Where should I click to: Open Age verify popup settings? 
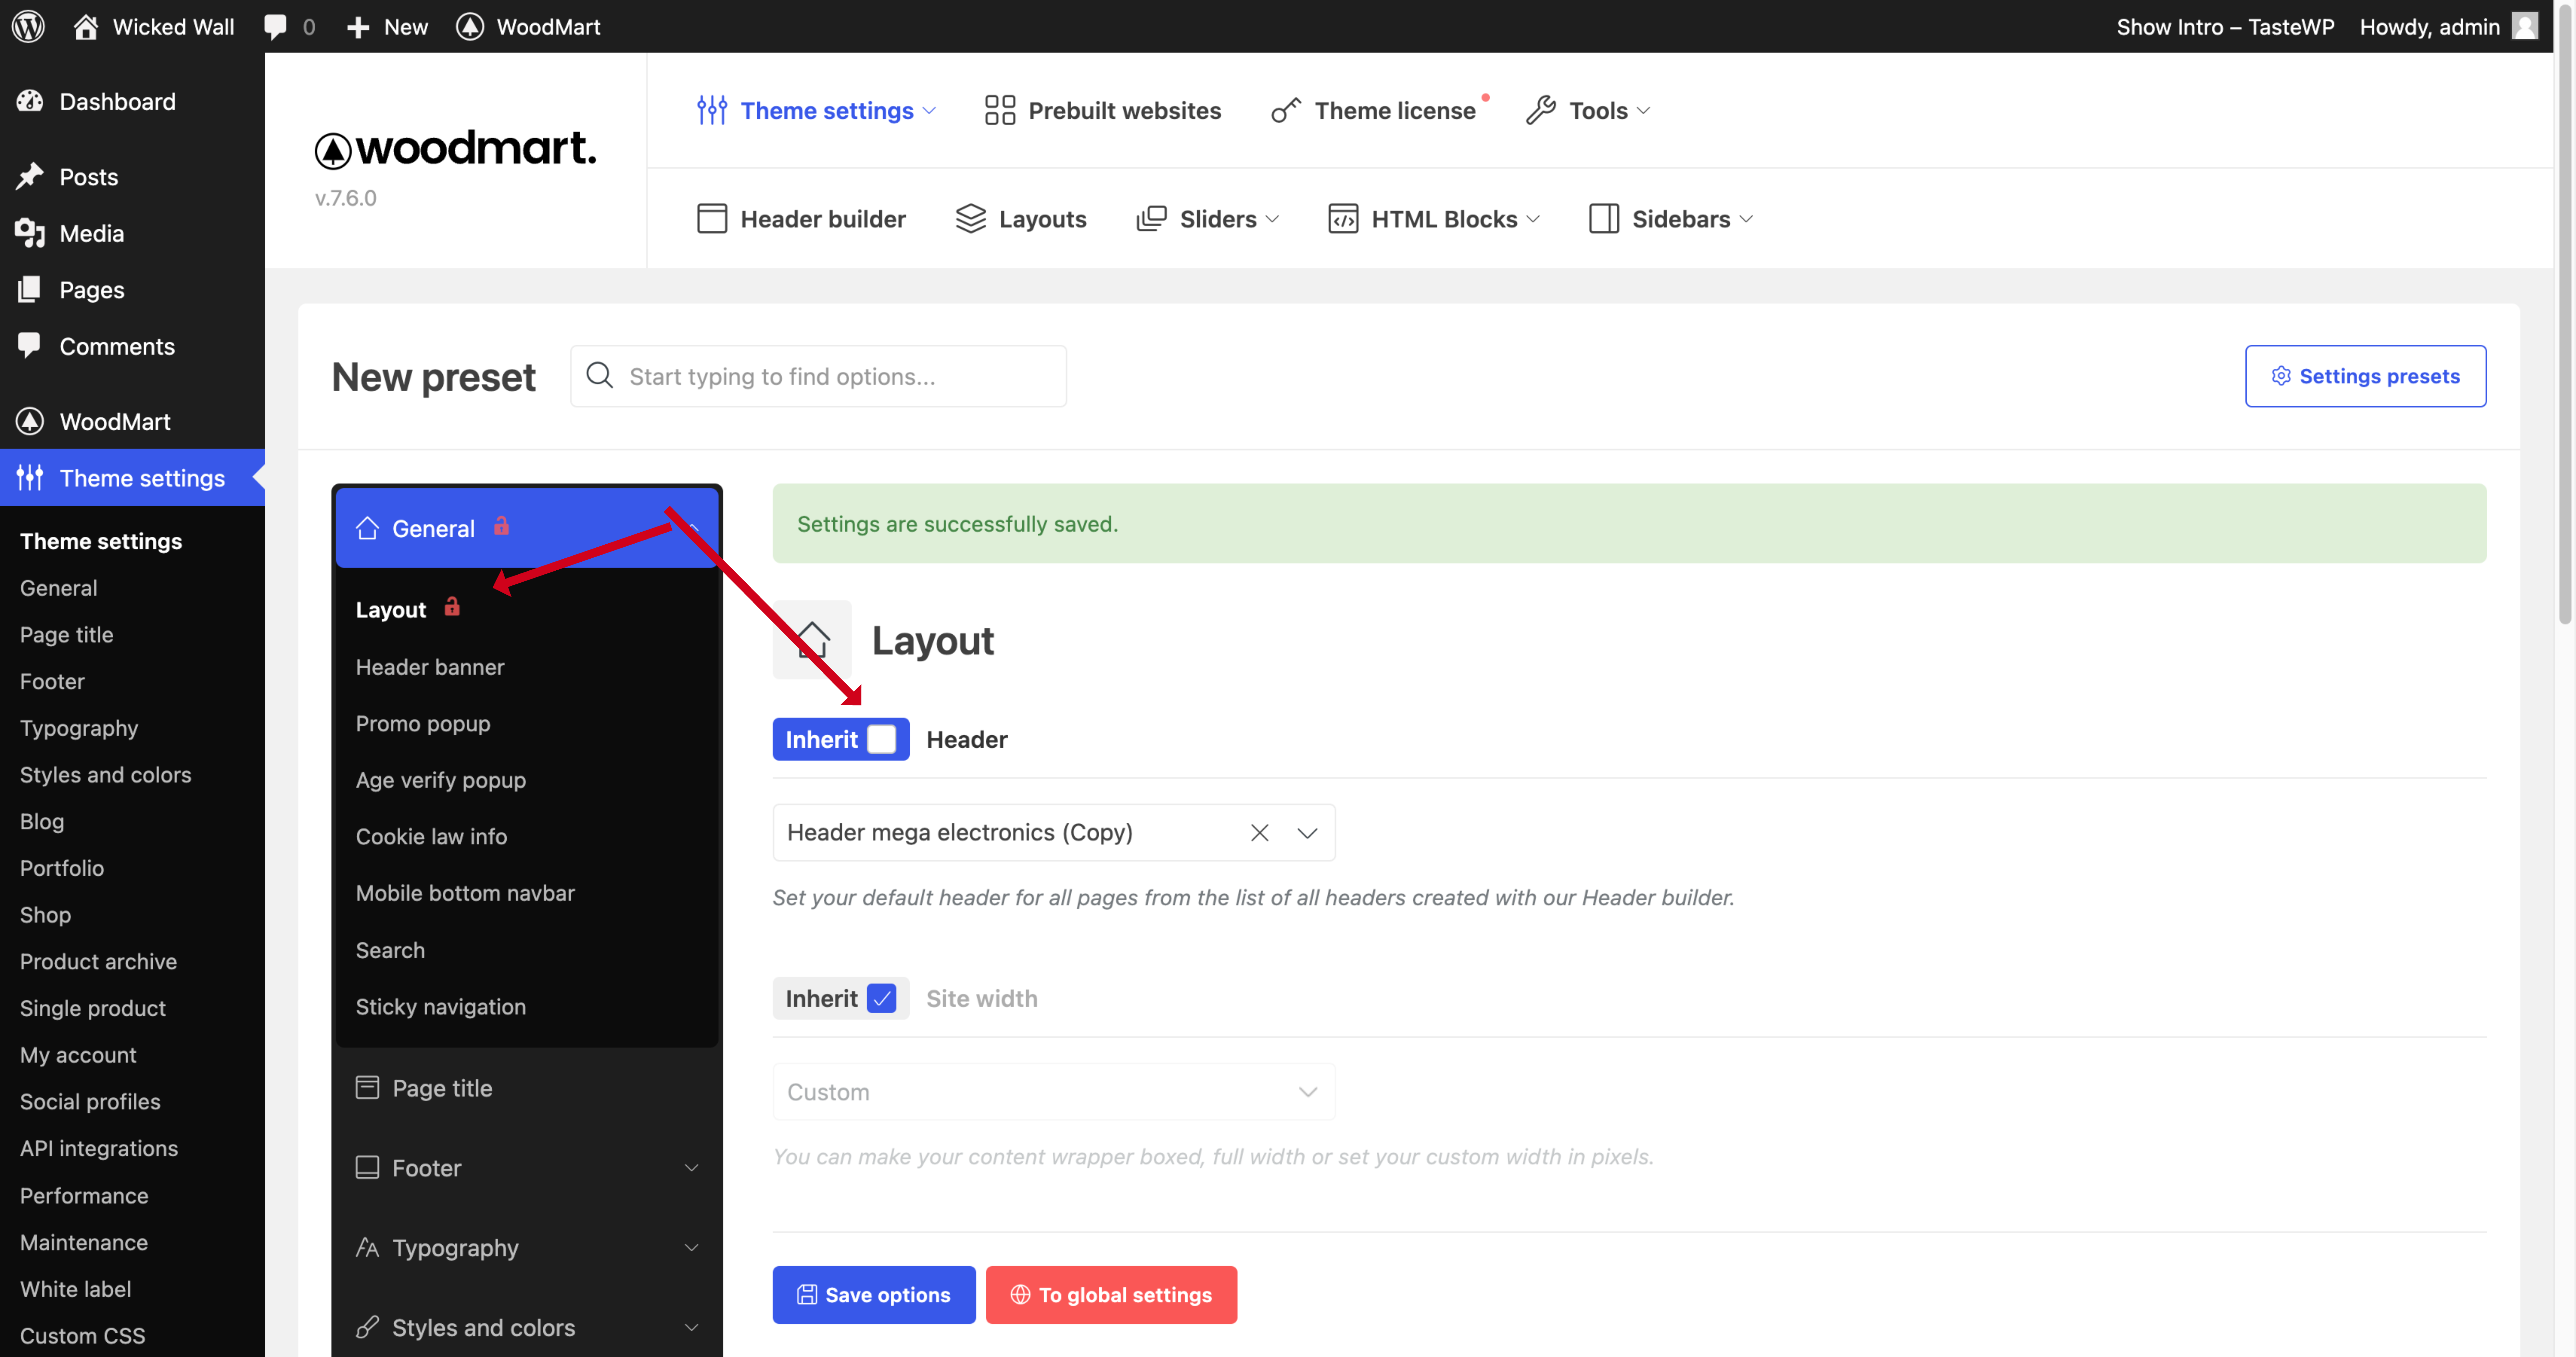coord(441,780)
